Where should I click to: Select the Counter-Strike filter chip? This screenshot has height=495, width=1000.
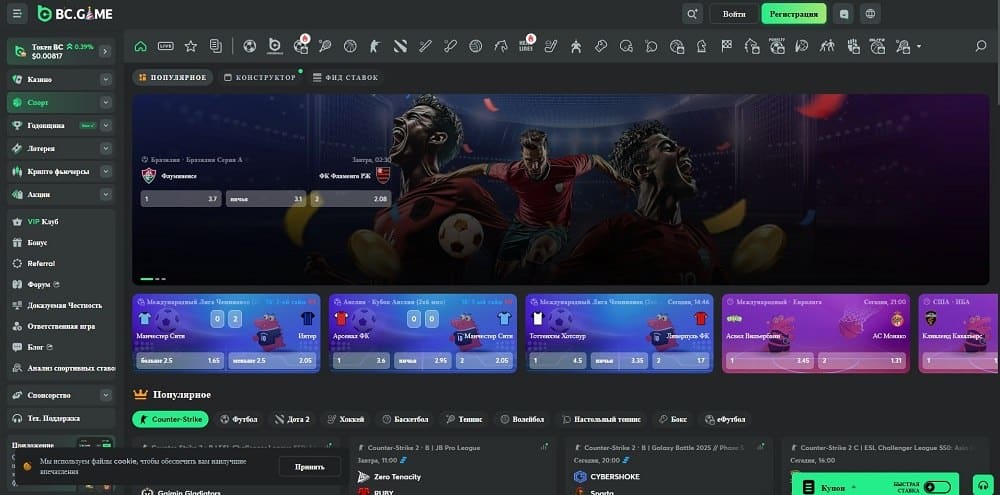(170, 419)
